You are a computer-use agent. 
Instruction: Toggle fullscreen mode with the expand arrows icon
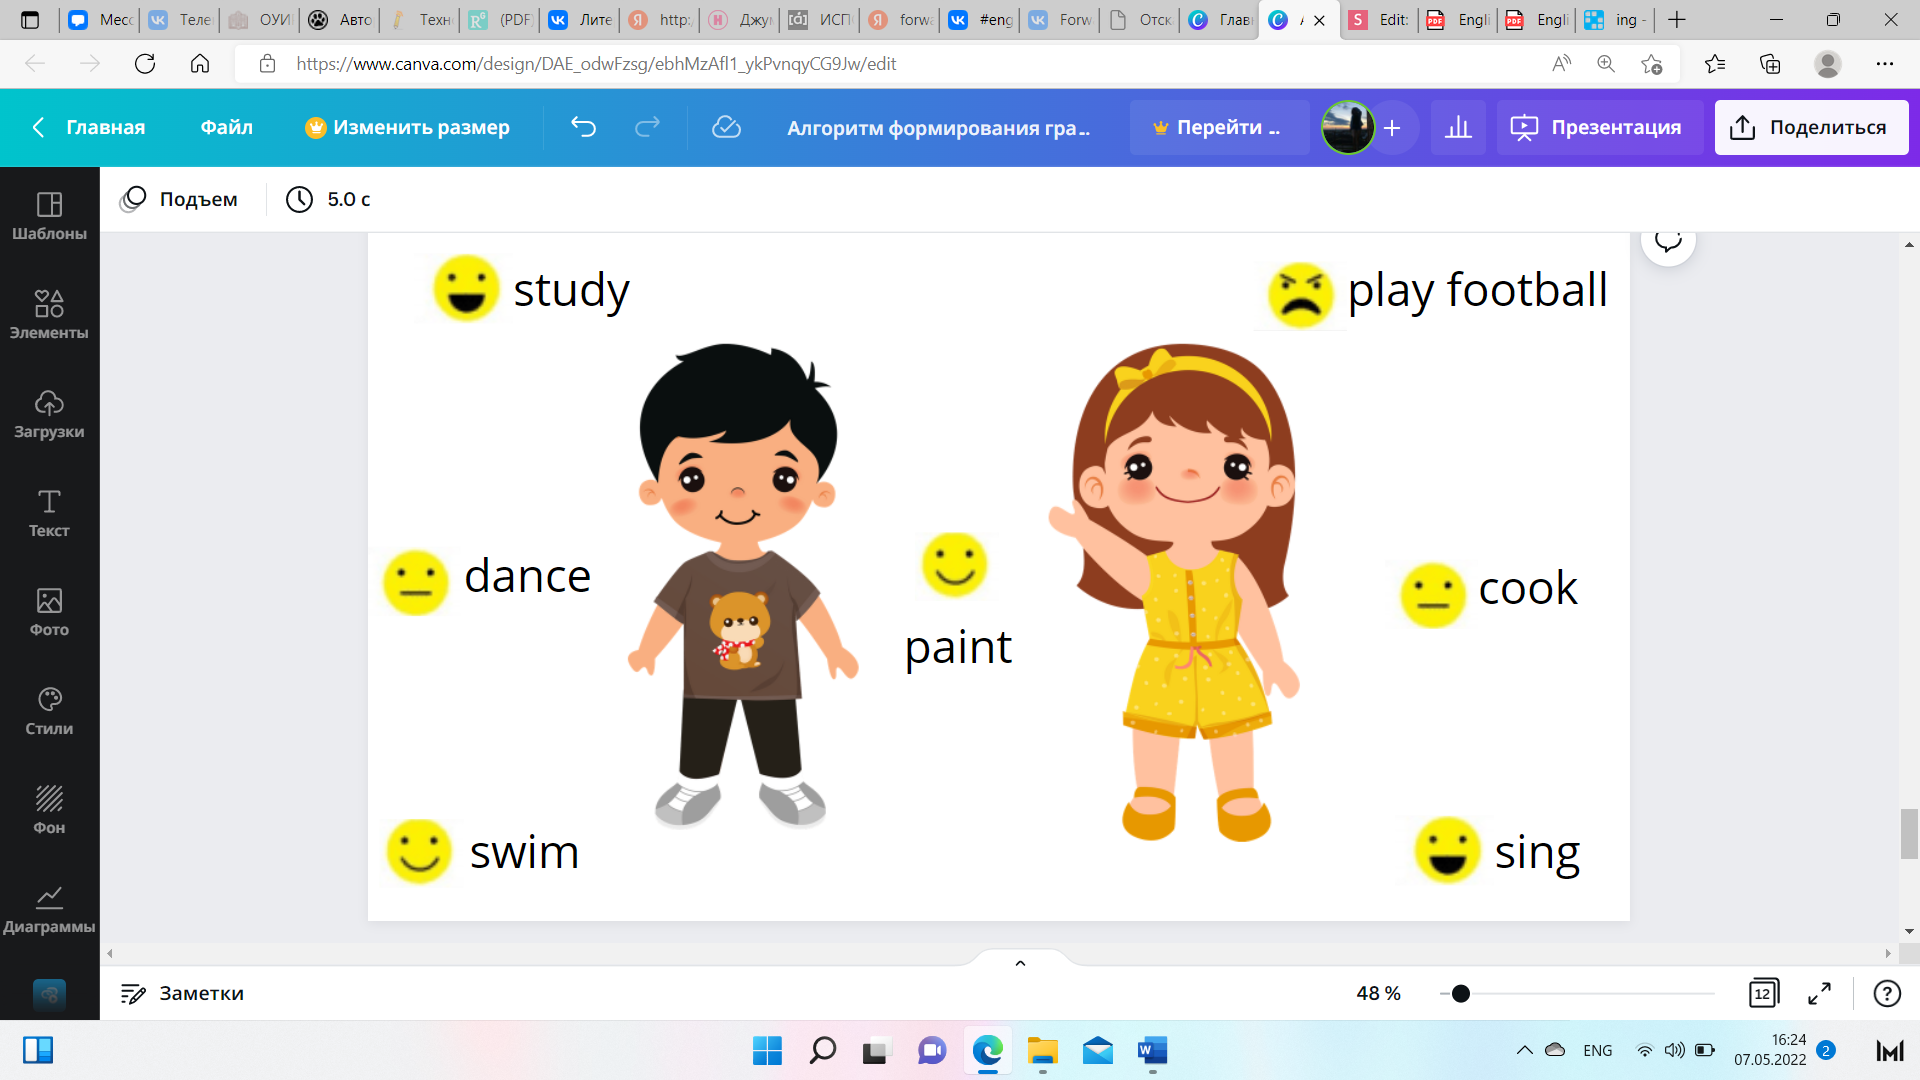[x=1819, y=993]
